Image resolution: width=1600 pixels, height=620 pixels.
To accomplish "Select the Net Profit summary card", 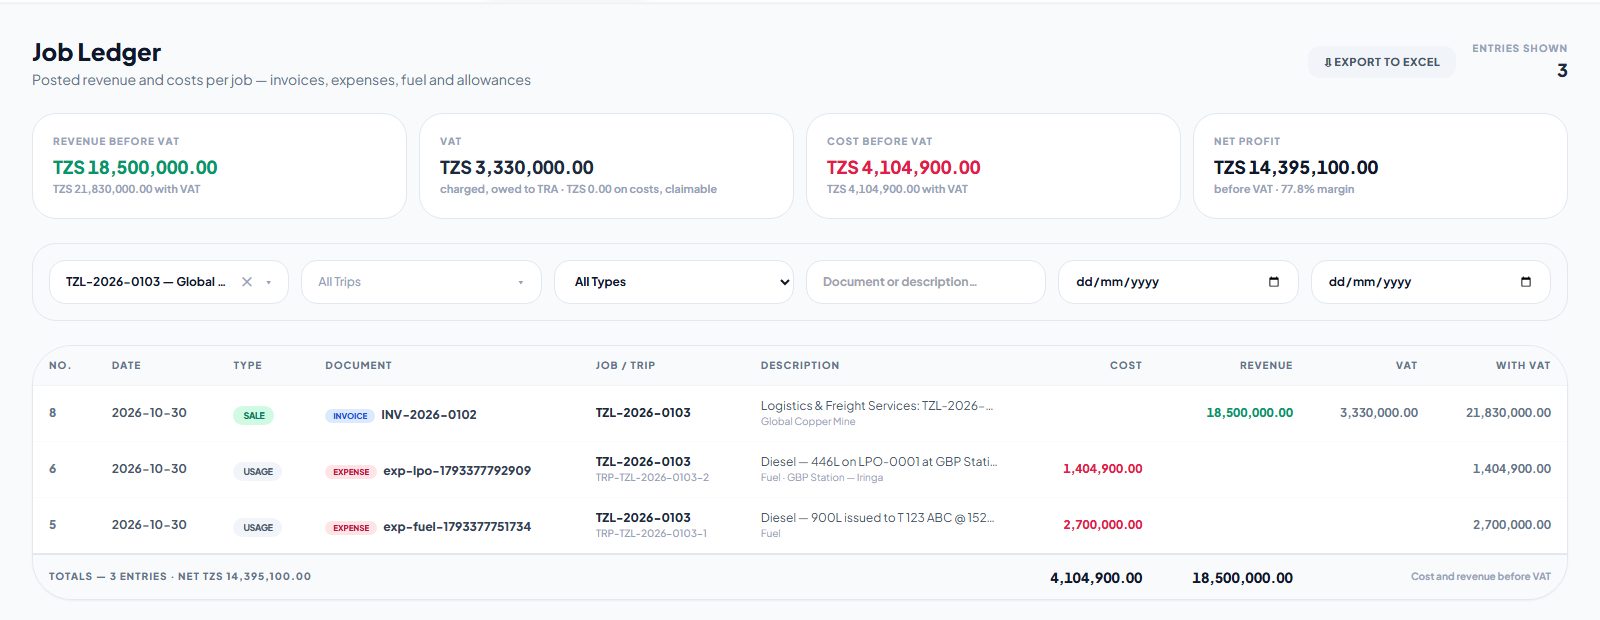I will tap(1380, 166).
